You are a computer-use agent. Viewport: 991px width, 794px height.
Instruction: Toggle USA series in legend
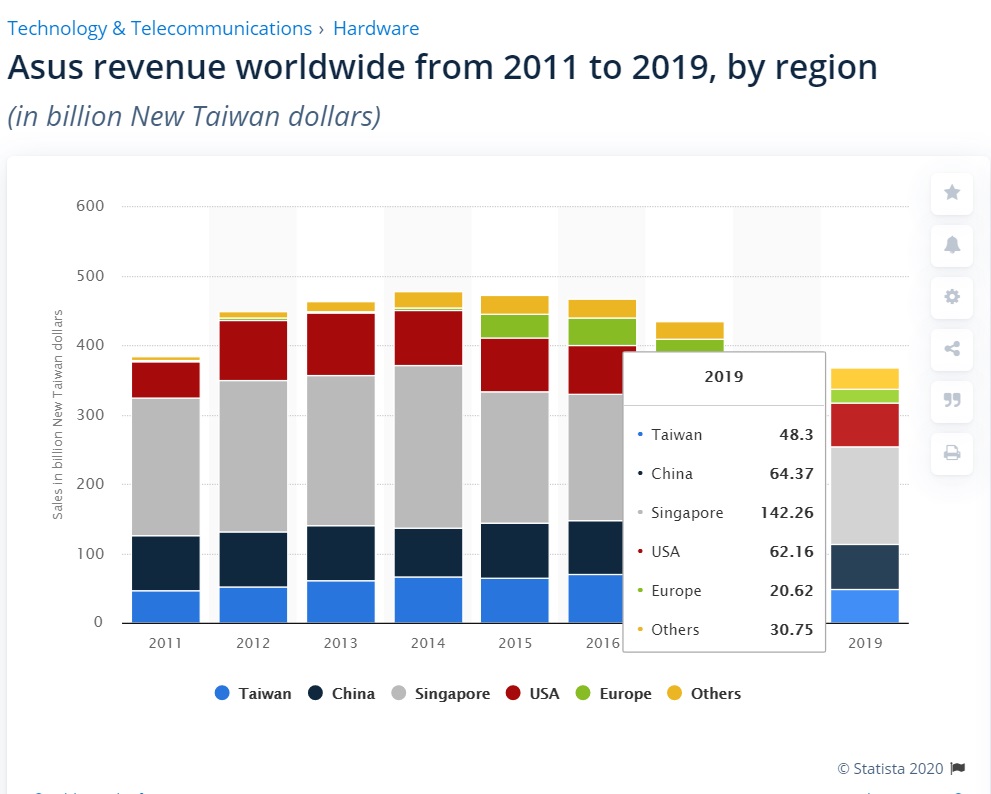(x=533, y=693)
